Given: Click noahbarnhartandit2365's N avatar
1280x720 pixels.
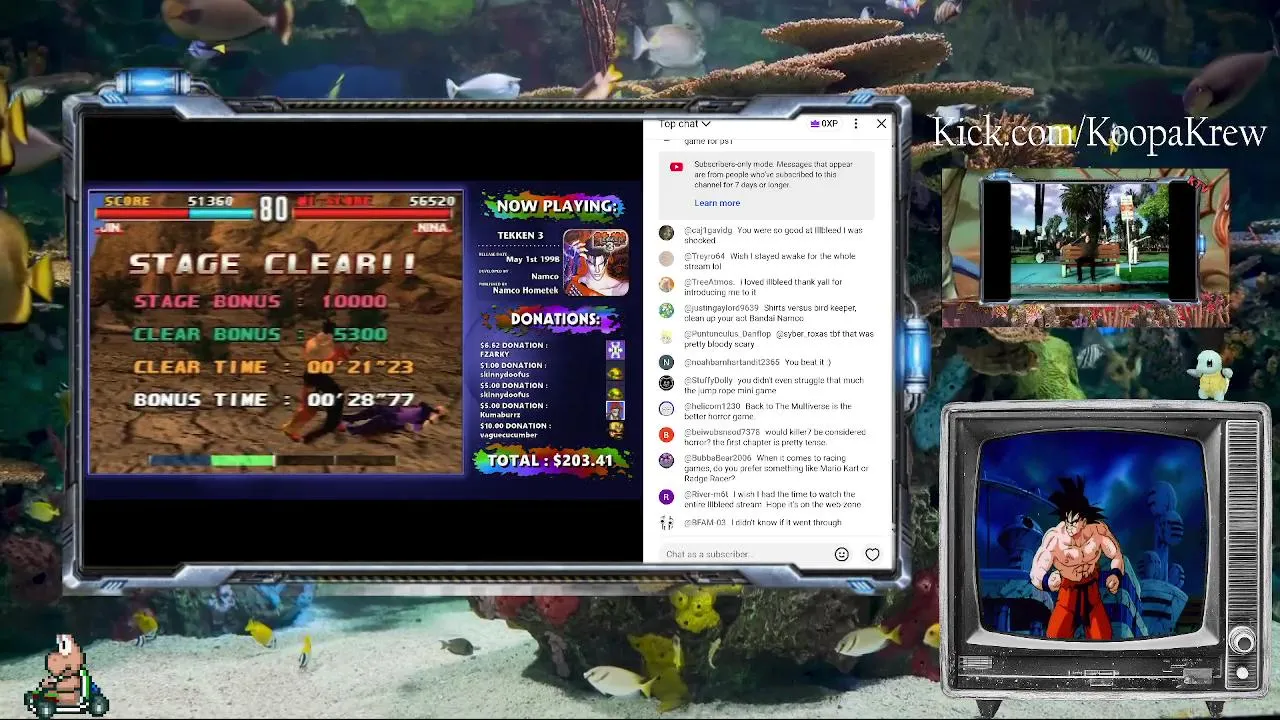Looking at the screenshot, I should point(666,362).
